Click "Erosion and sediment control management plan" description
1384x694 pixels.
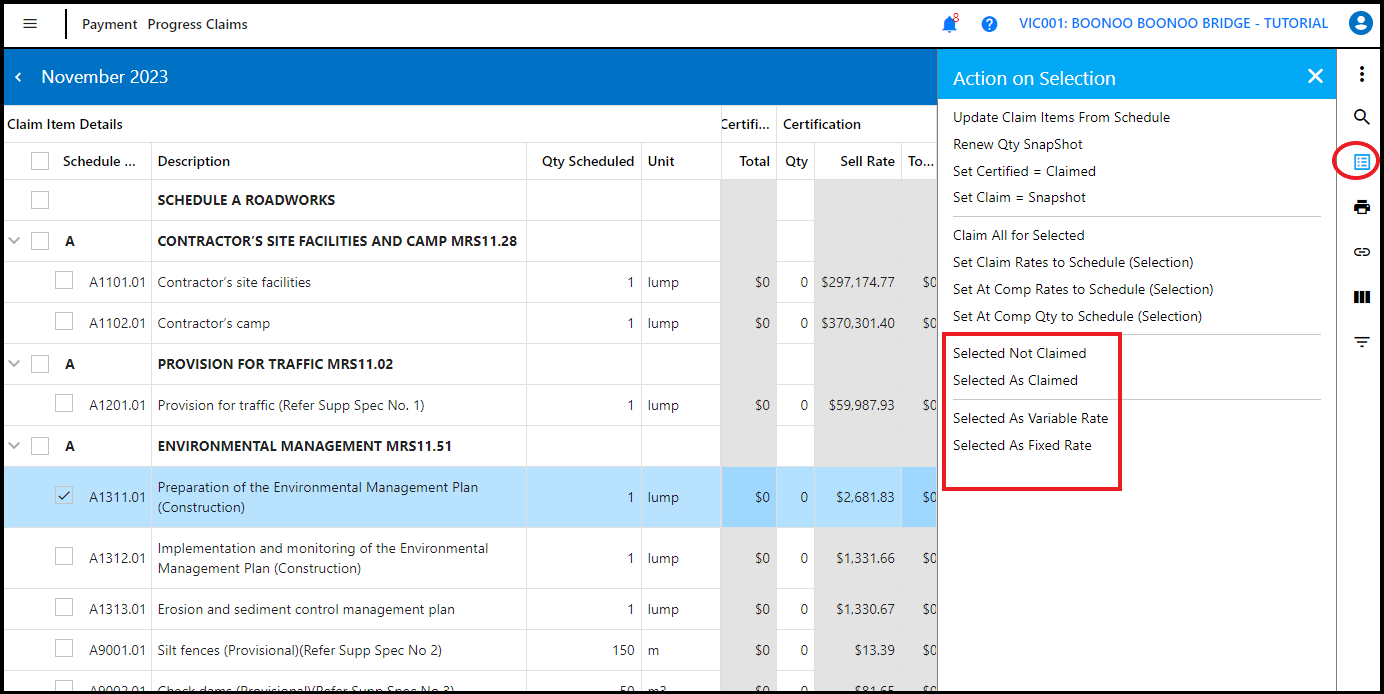click(306, 609)
